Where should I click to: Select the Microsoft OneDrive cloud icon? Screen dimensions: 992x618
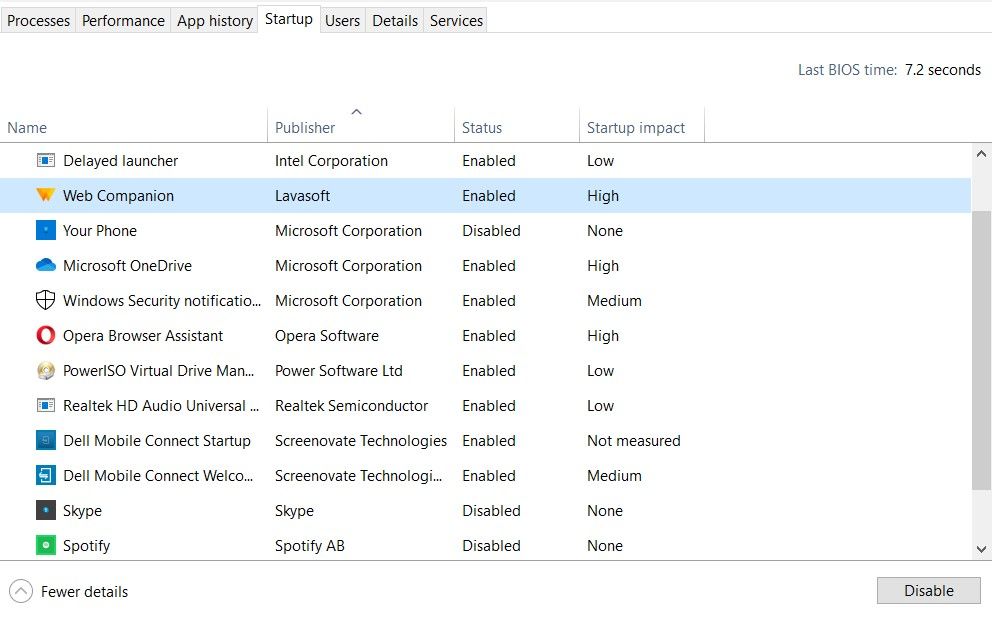46,265
